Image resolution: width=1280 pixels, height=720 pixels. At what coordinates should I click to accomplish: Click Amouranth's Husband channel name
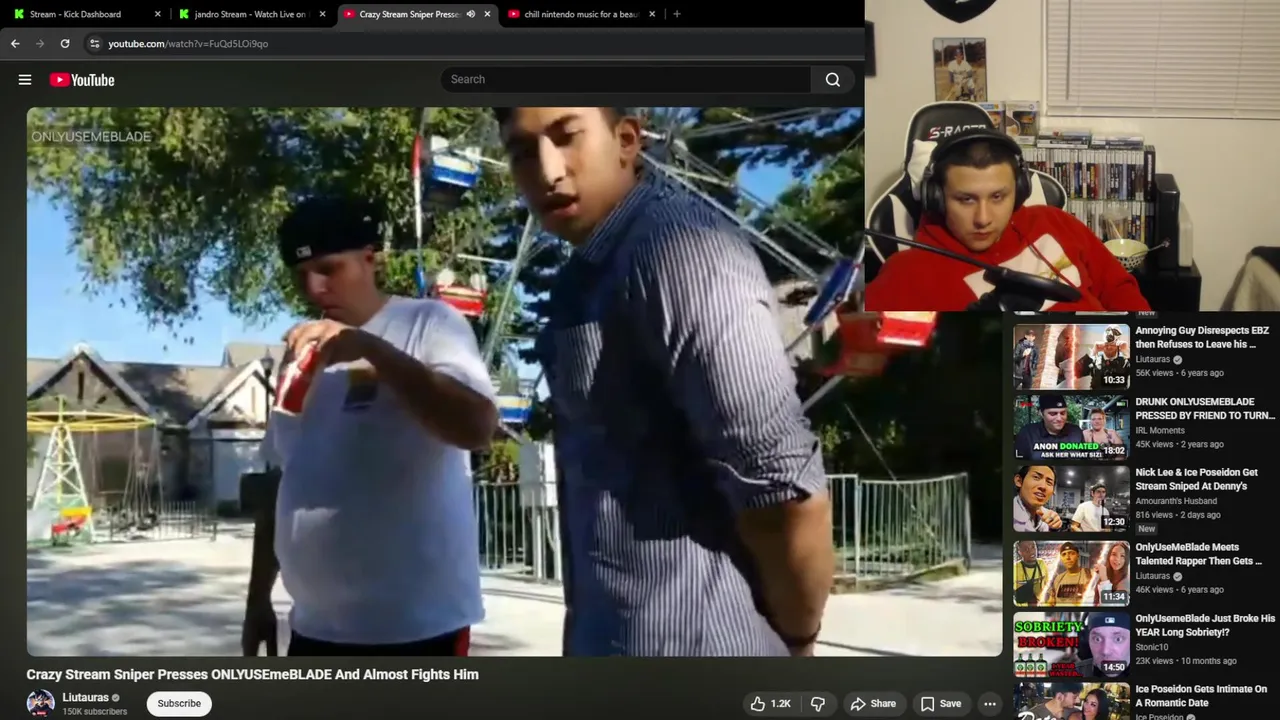pos(1176,501)
